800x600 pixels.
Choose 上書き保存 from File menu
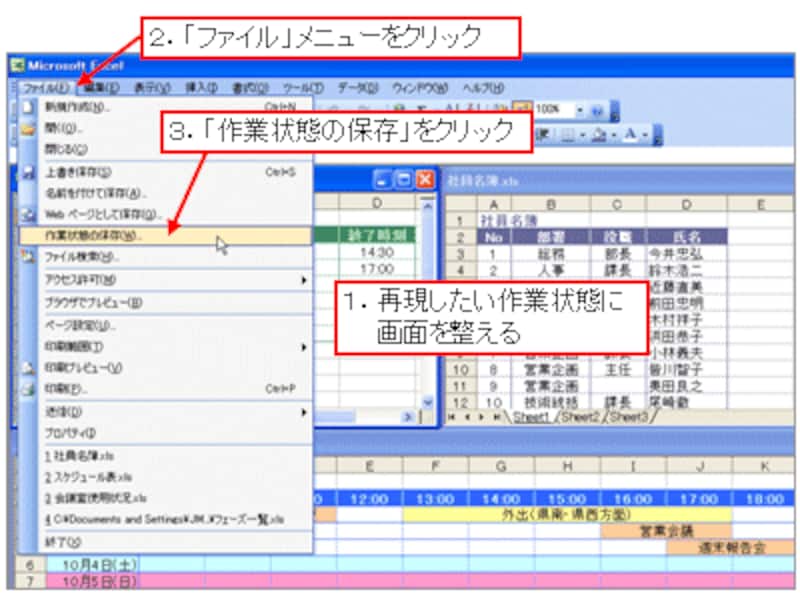[166, 172]
